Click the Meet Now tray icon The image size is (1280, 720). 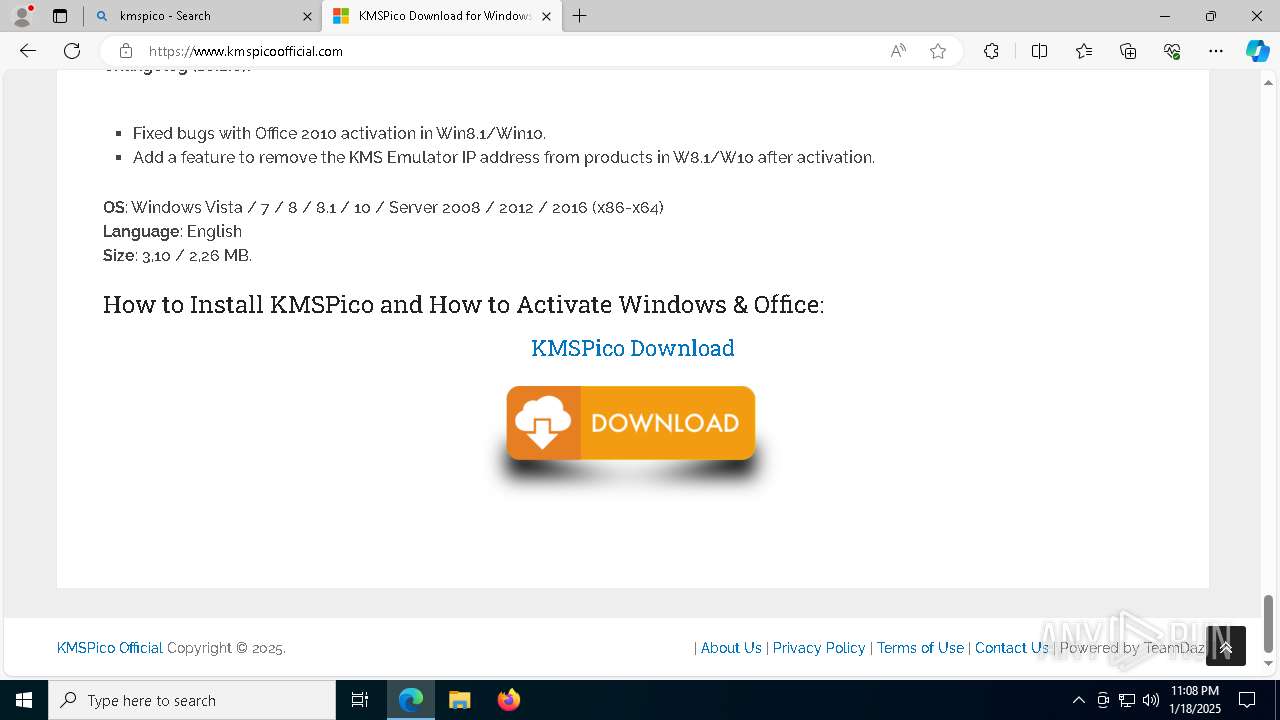[x=1103, y=700]
